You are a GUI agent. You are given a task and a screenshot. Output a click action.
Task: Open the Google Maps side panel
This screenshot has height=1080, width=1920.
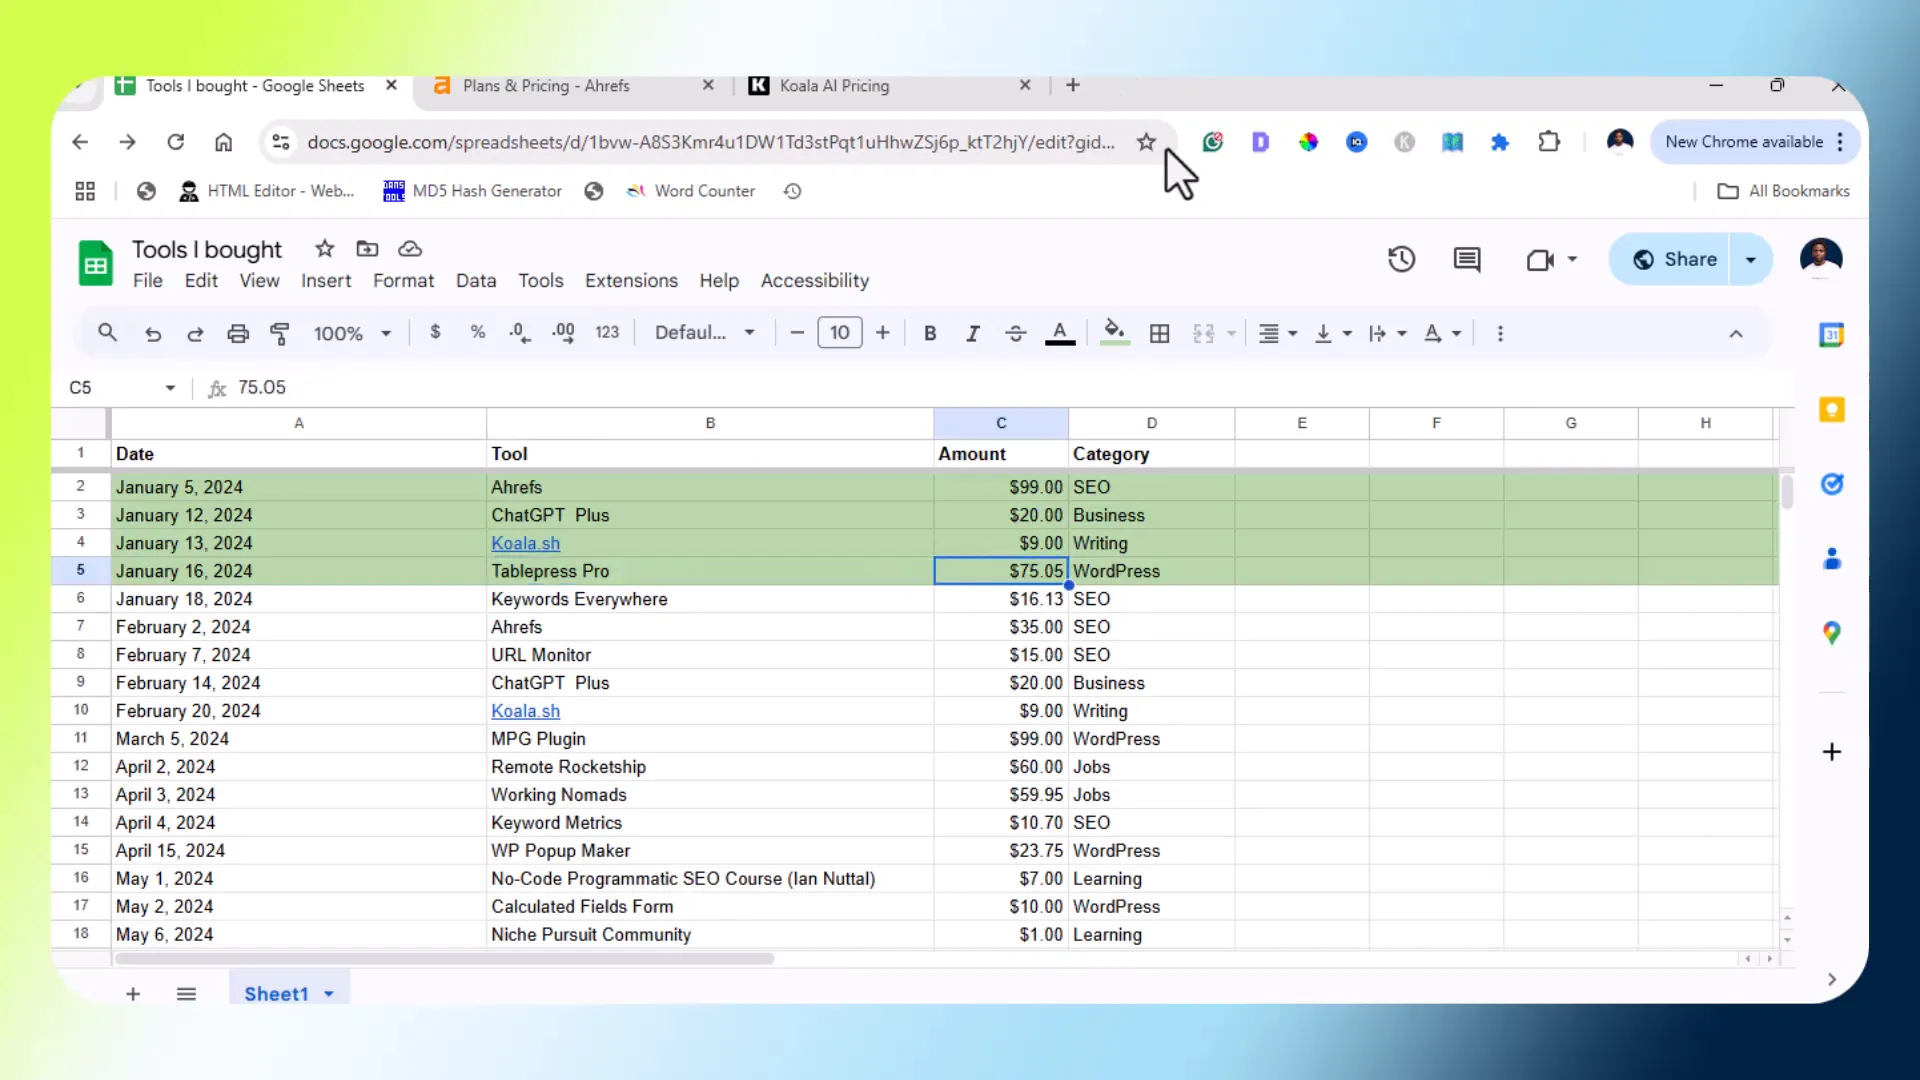click(1831, 633)
